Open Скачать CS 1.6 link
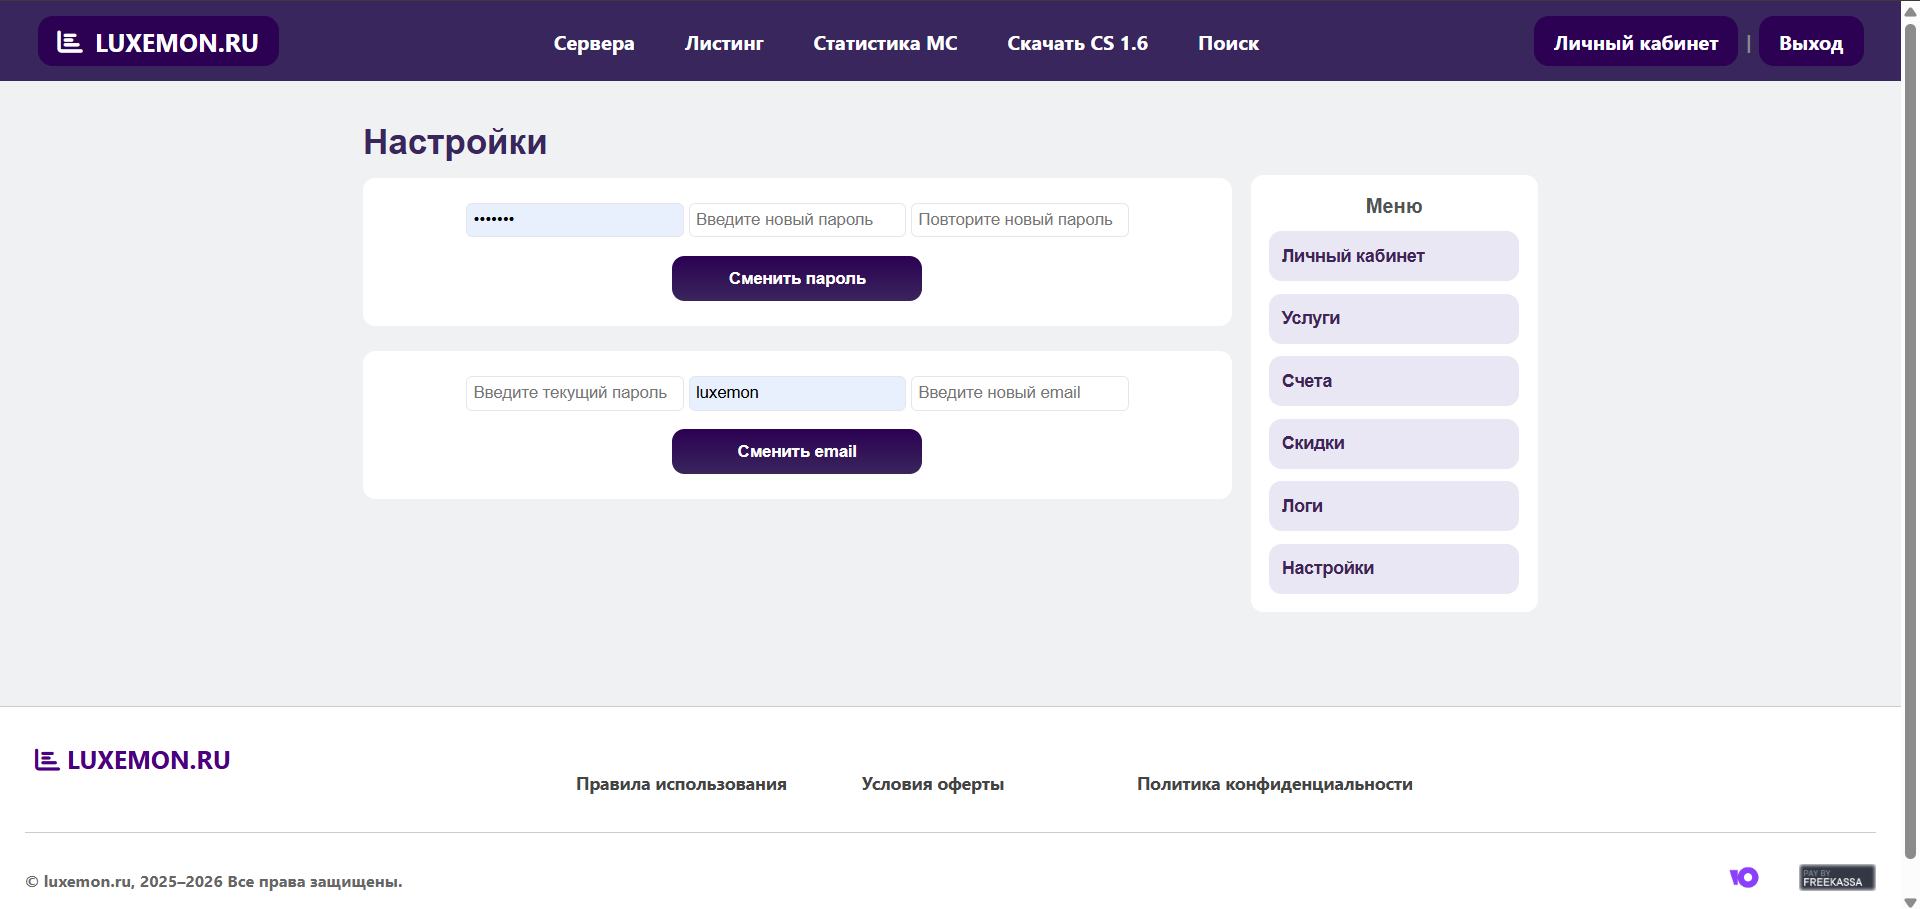 click(x=1077, y=43)
